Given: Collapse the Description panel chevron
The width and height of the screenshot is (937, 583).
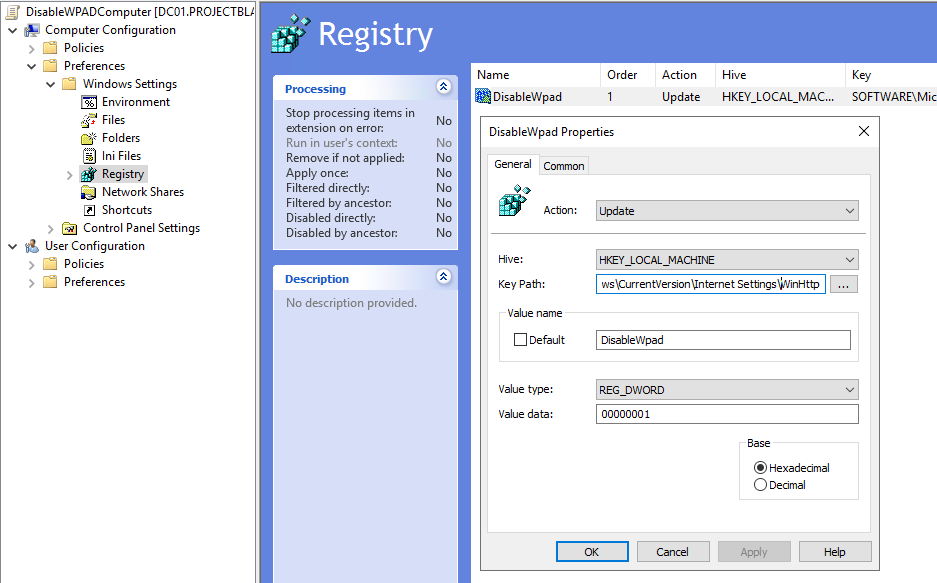Looking at the screenshot, I should pyautogui.click(x=443, y=277).
